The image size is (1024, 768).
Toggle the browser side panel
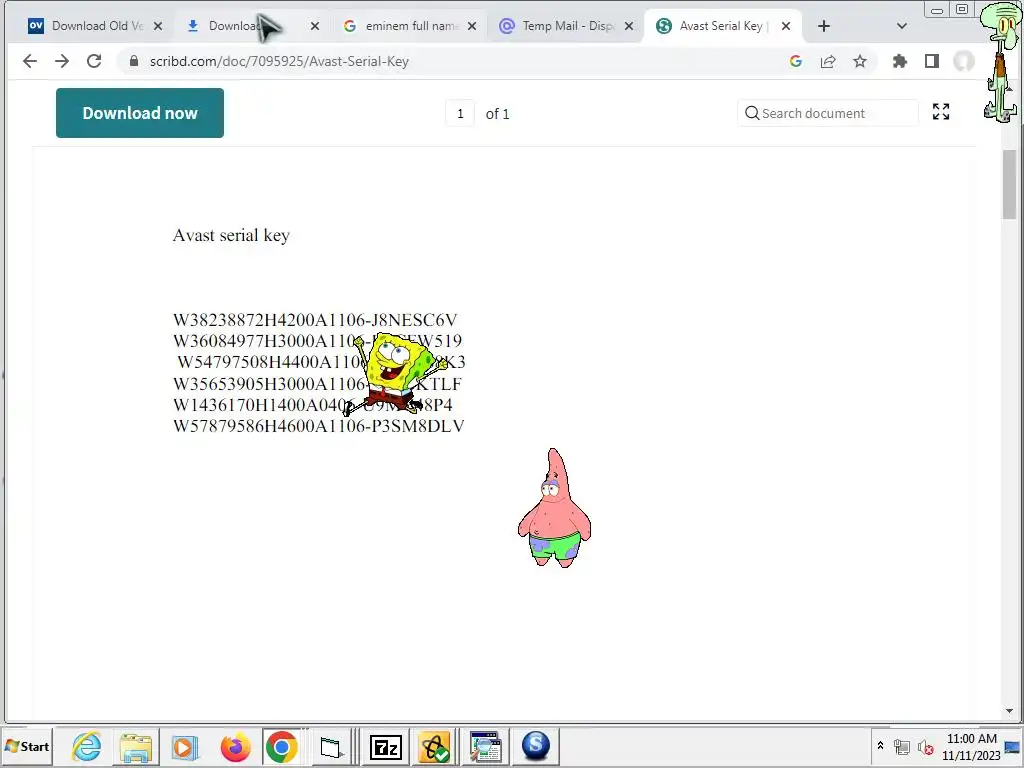932,61
